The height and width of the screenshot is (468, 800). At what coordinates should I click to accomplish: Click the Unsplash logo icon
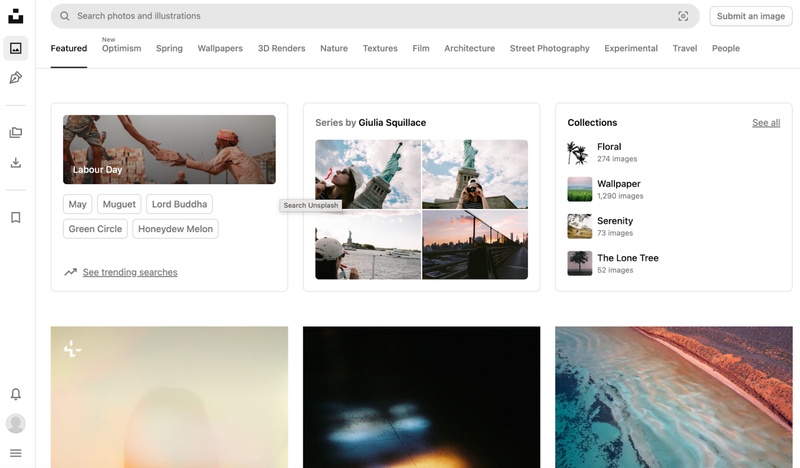[16, 16]
